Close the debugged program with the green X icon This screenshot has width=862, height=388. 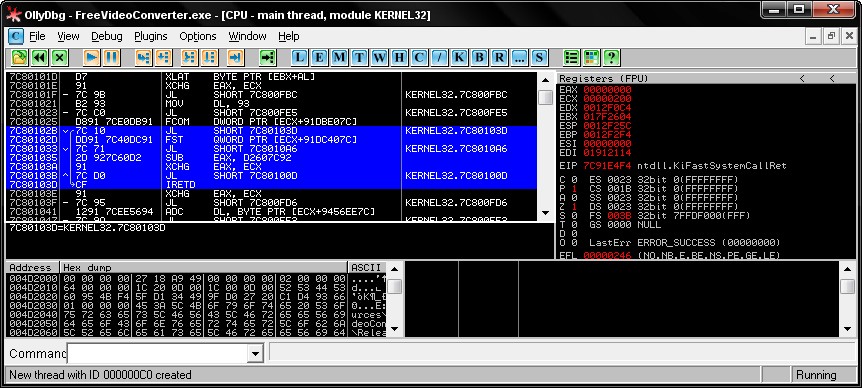pyautogui.click(x=59, y=57)
